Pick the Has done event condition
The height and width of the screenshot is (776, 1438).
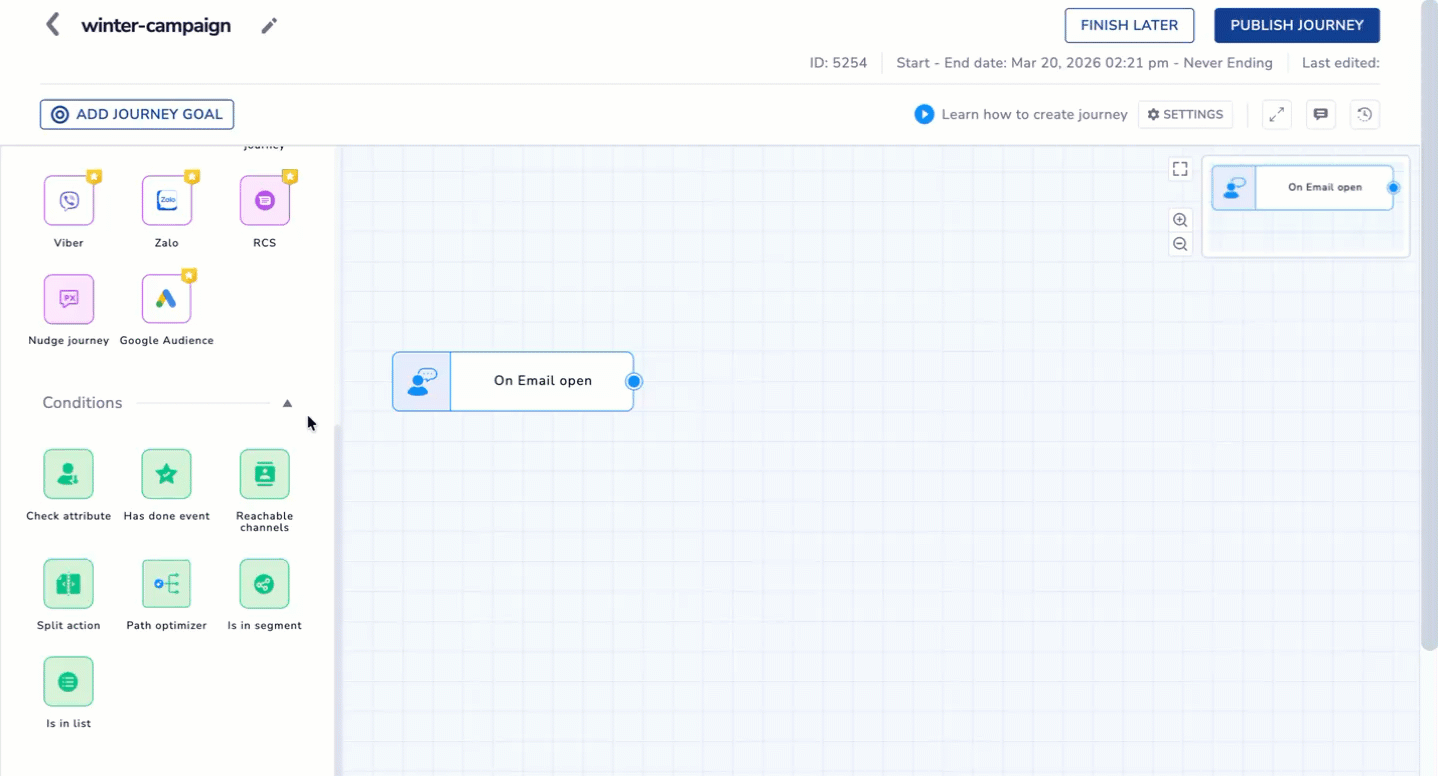tap(166, 474)
